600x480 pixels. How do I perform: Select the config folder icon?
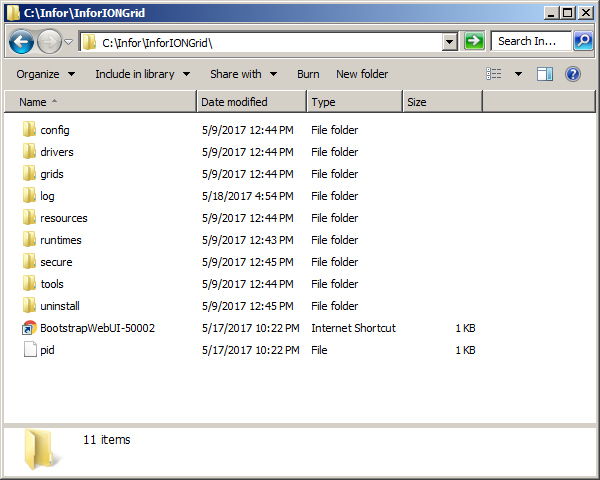29,130
